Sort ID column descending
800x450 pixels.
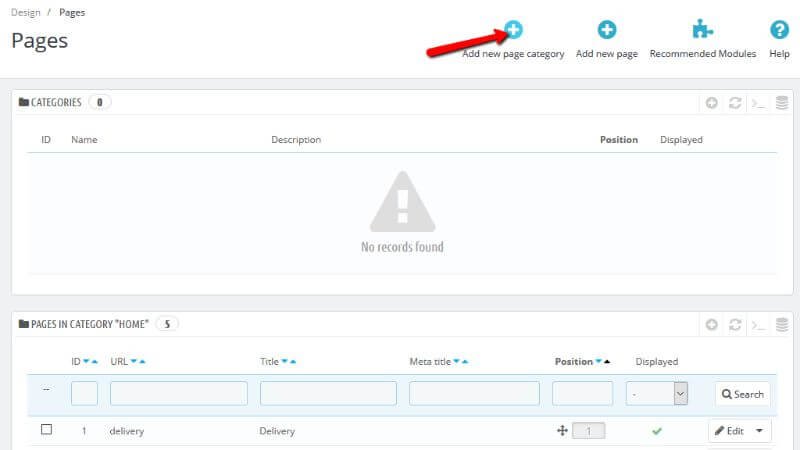pyautogui.click(x=86, y=361)
